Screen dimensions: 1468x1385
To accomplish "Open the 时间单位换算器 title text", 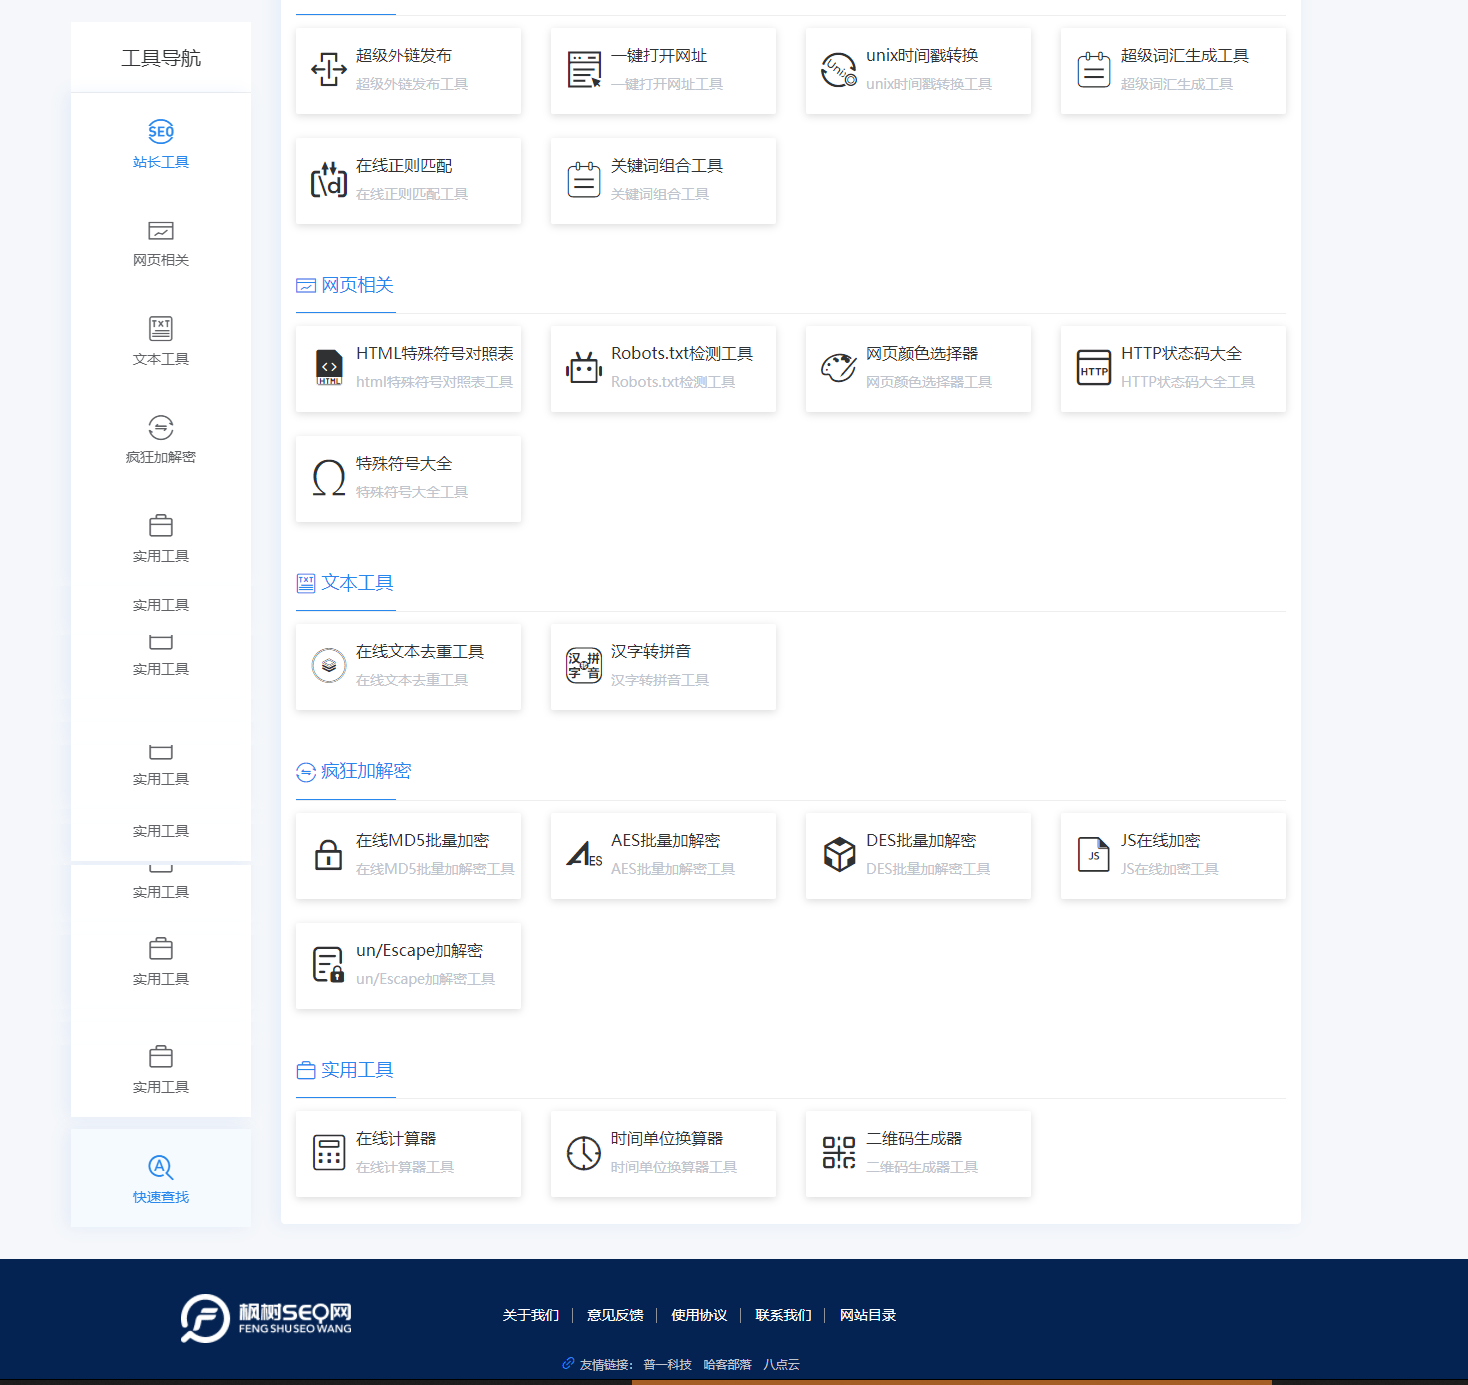I will [x=667, y=1139].
